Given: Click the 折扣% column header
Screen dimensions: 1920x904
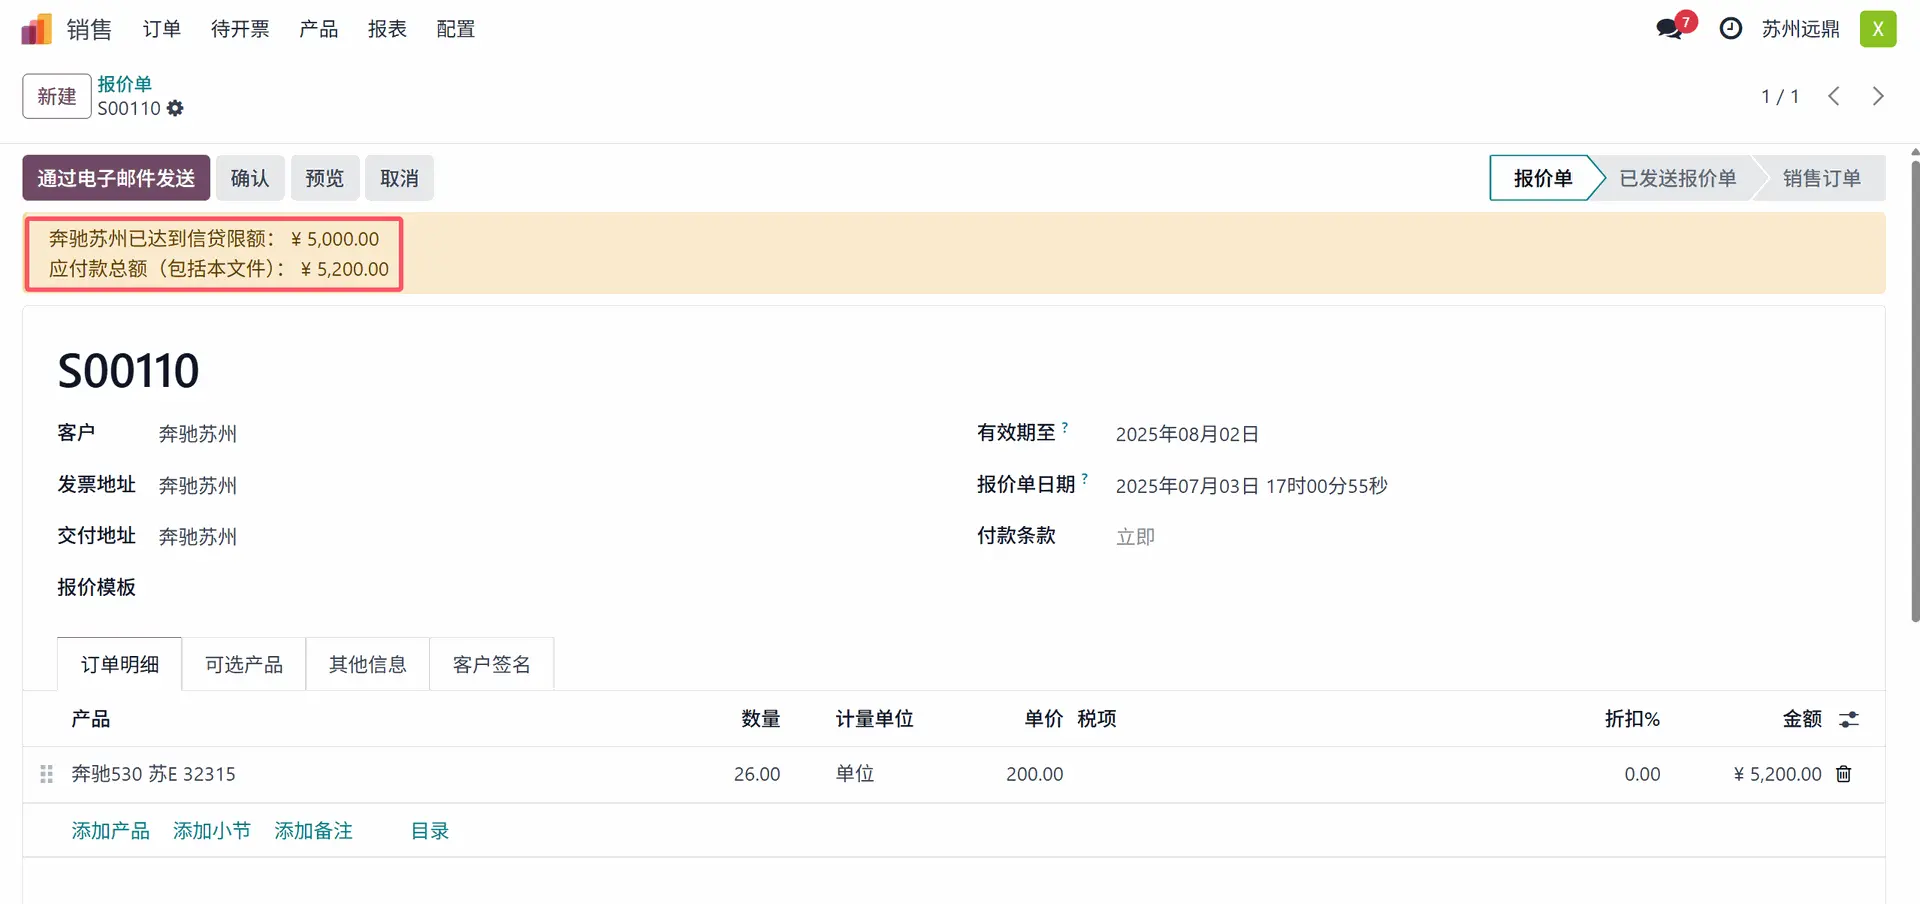Looking at the screenshot, I should click(1632, 719).
